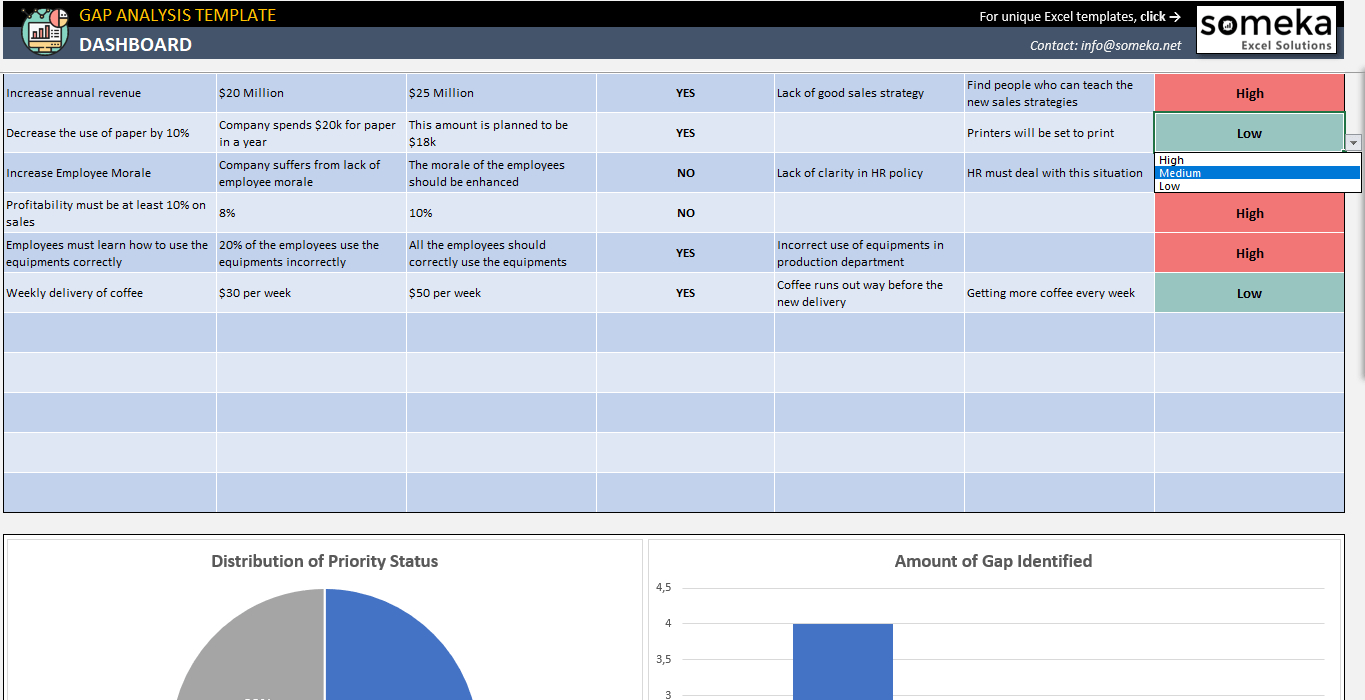Click the '10%' future state cell
Viewport: 1365px width, 700px height.
pyautogui.click(x=501, y=213)
